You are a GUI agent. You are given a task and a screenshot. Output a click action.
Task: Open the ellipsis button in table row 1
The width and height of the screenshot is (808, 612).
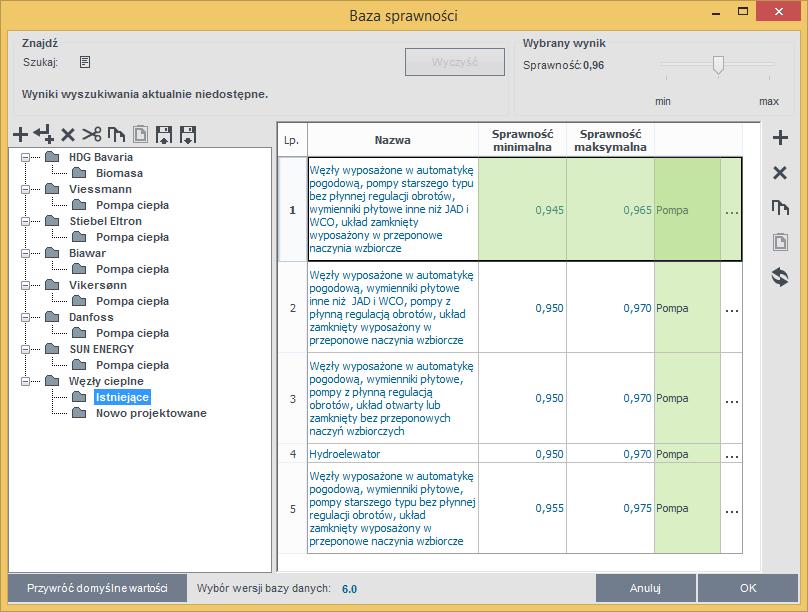click(732, 210)
